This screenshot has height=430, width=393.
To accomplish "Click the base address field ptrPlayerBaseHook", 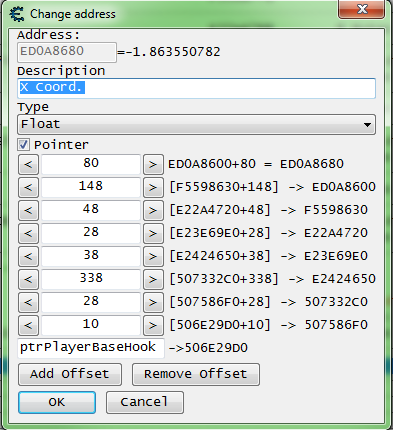I will click(91, 348).
